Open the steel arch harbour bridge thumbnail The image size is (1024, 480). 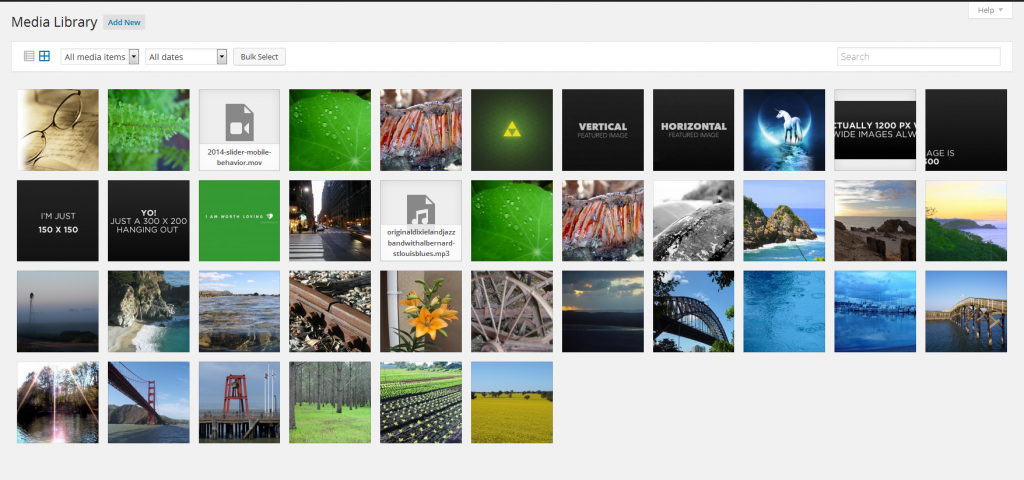coord(694,312)
